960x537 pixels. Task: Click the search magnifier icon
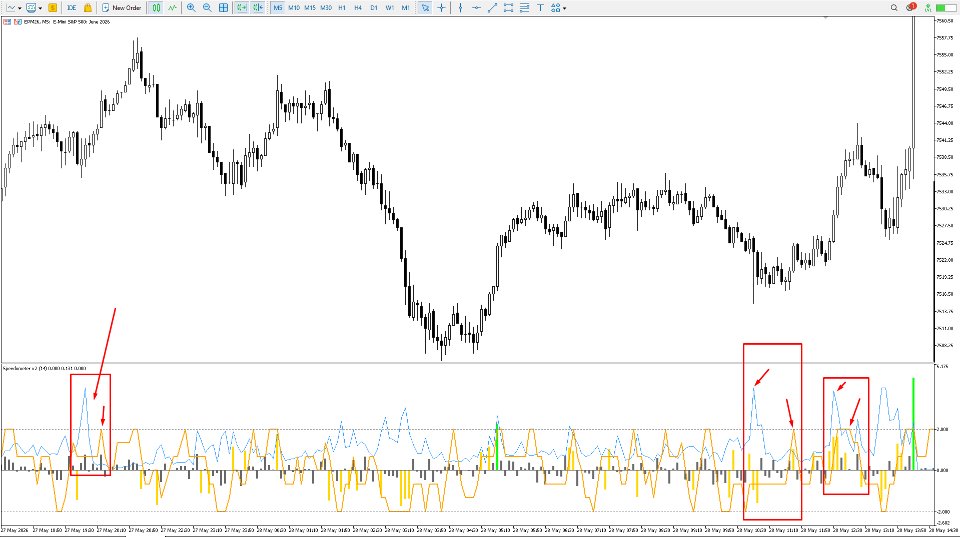894,8
